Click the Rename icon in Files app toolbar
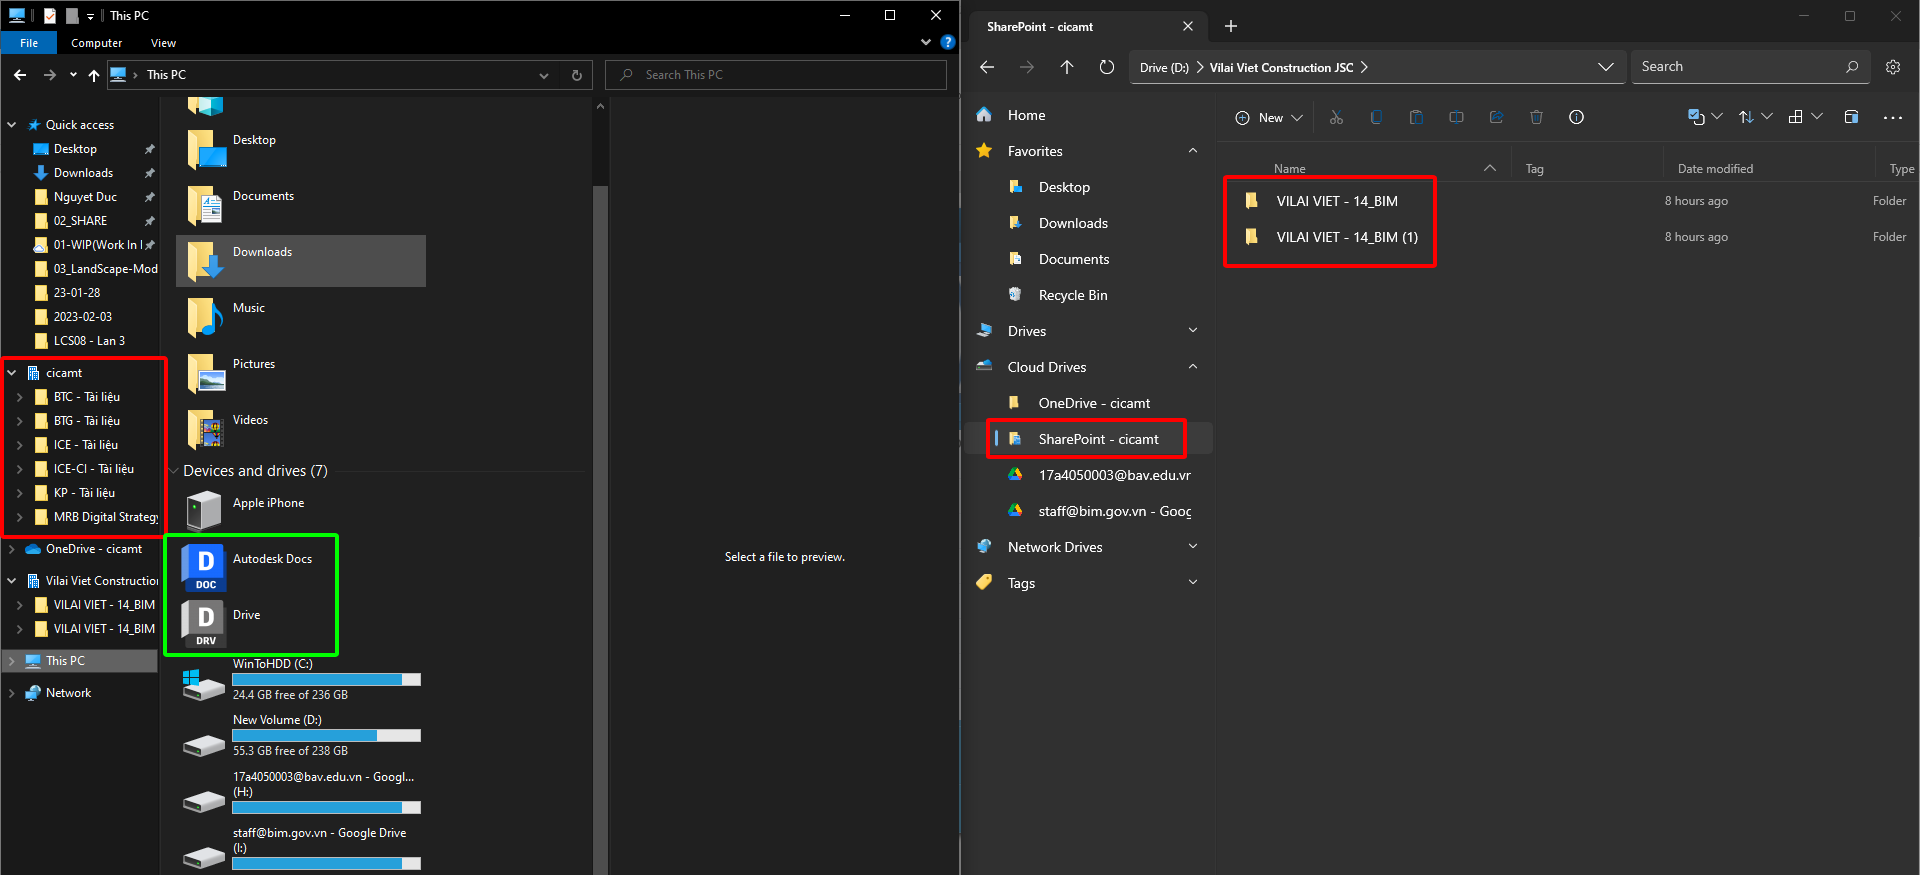Image resolution: width=1920 pixels, height=875 pixels. [1456, 117]
